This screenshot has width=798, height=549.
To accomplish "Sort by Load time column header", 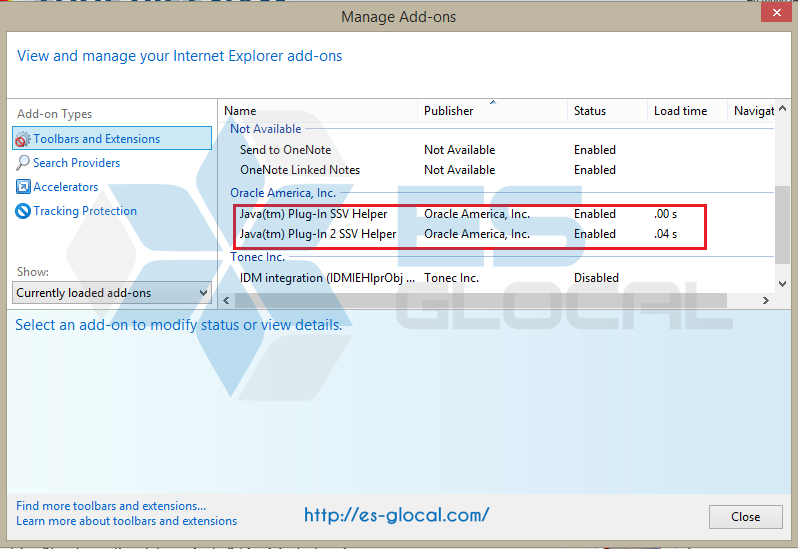I will [687, 111].
